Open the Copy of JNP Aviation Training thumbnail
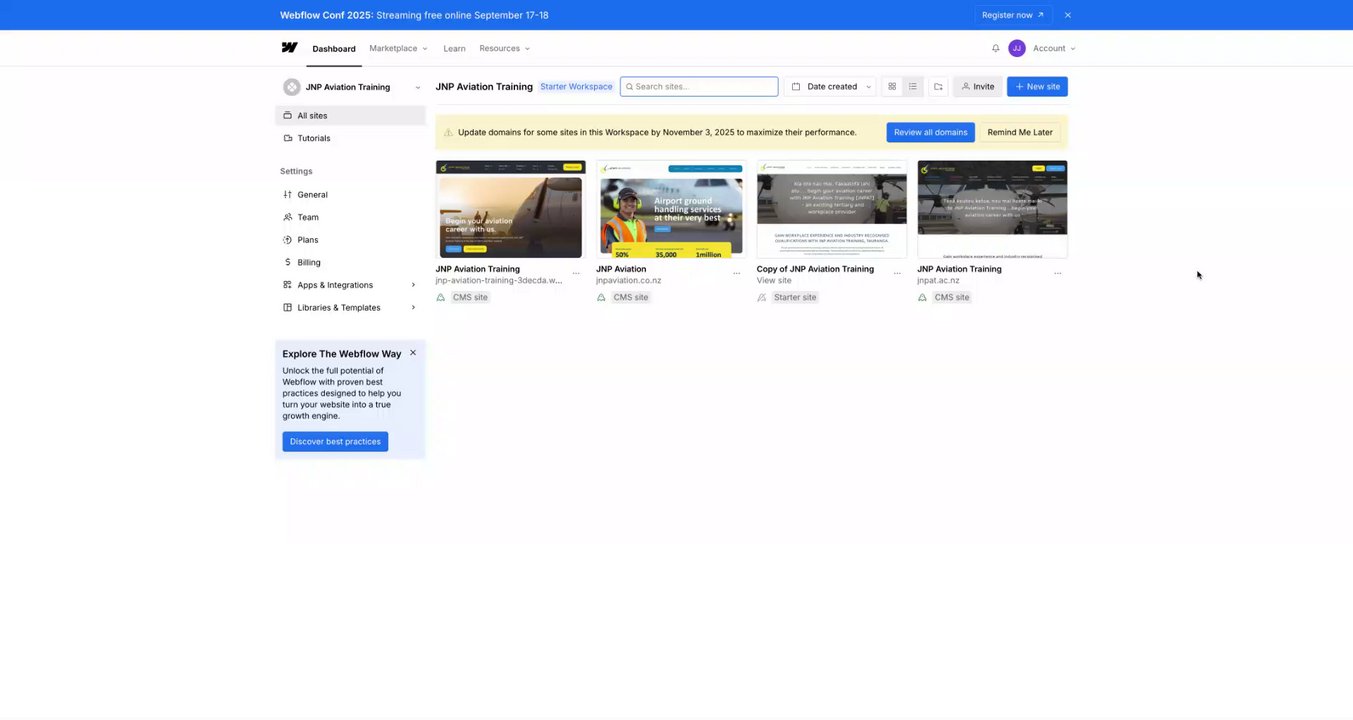This screenshot has width=1353, height=720. coord(832,209)
